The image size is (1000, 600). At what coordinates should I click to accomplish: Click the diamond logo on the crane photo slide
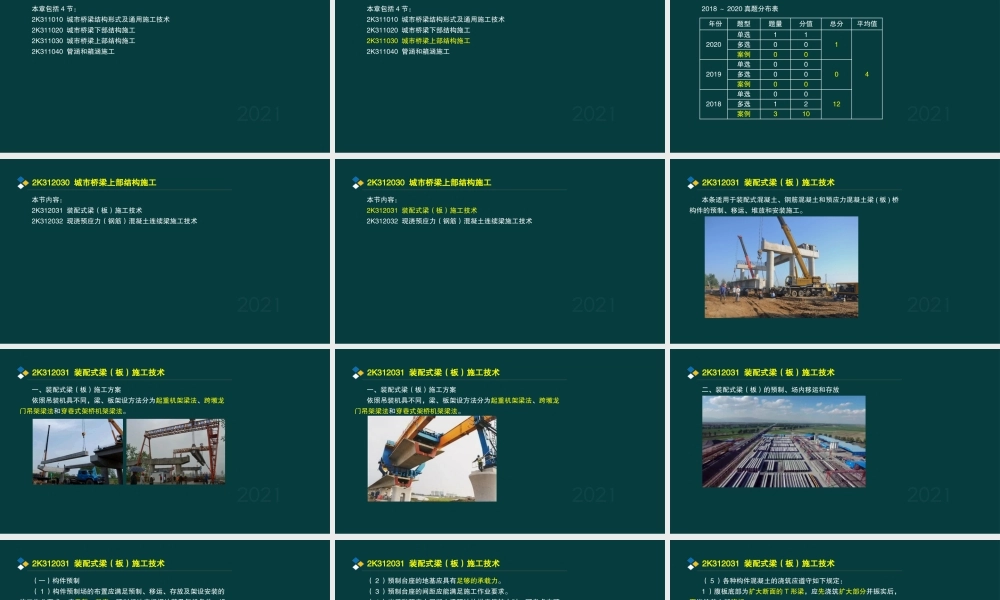point(693,183)
